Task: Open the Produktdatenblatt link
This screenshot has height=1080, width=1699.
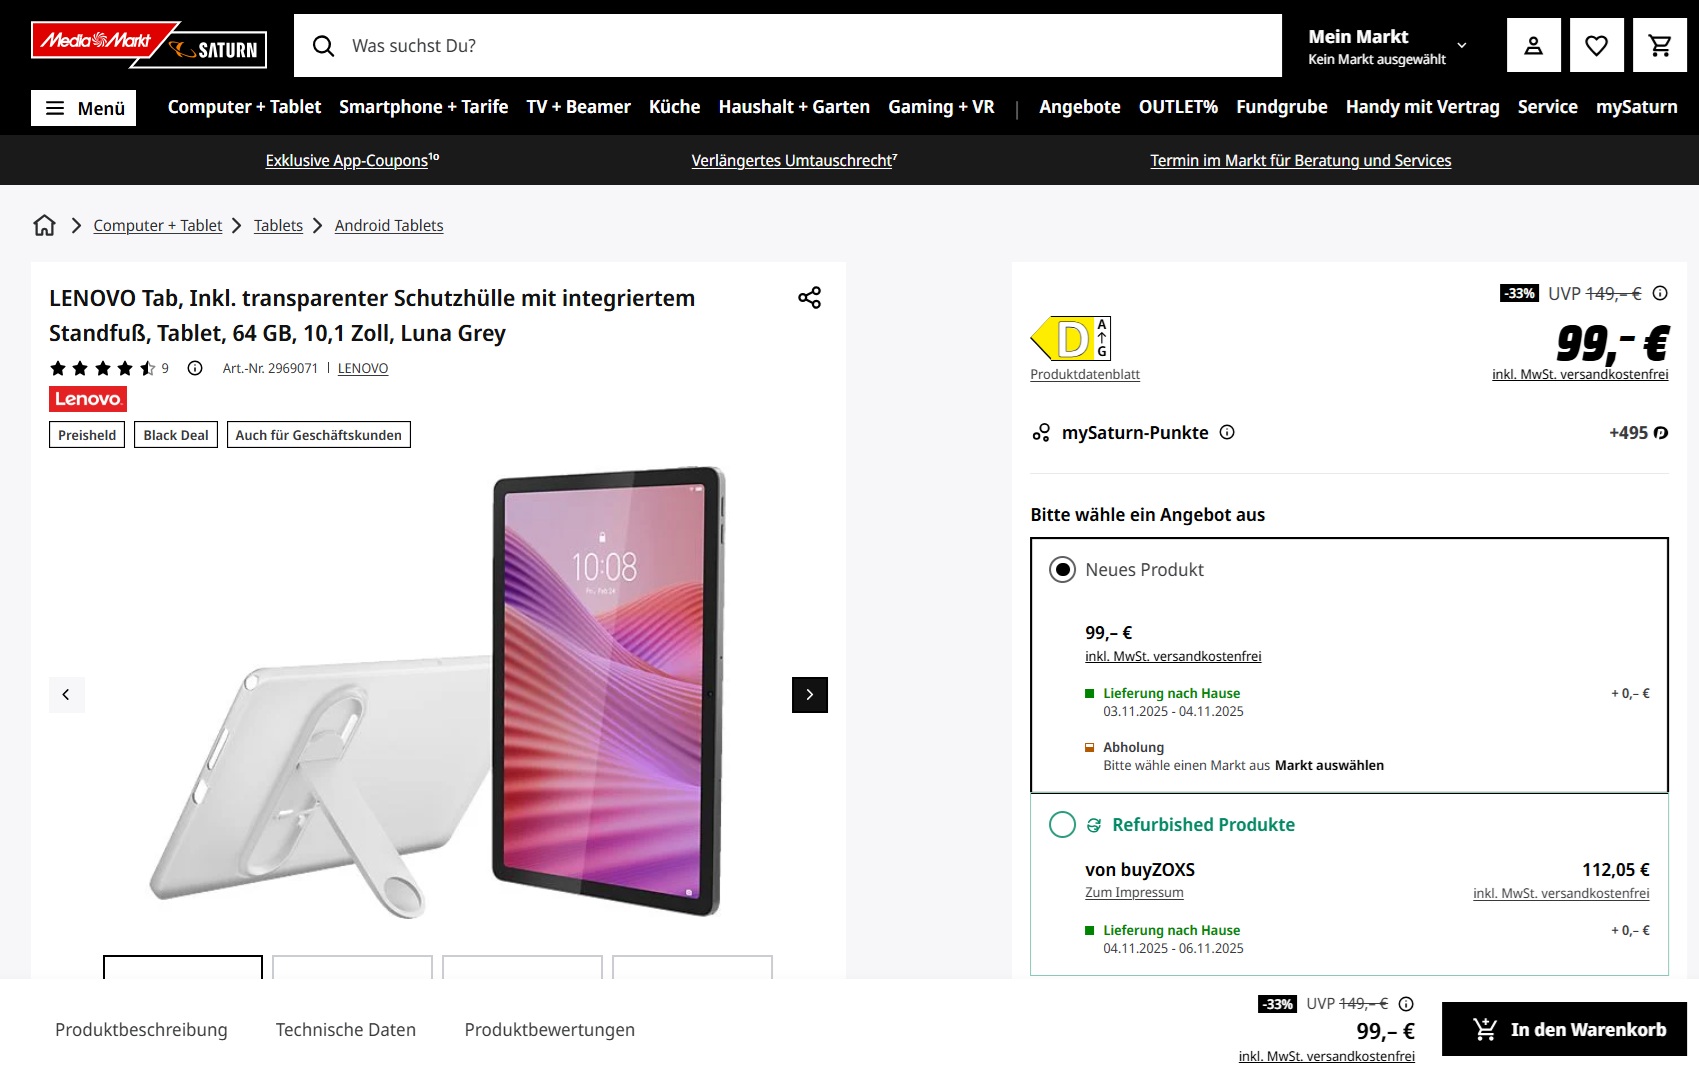Action: click(1085, 375)
